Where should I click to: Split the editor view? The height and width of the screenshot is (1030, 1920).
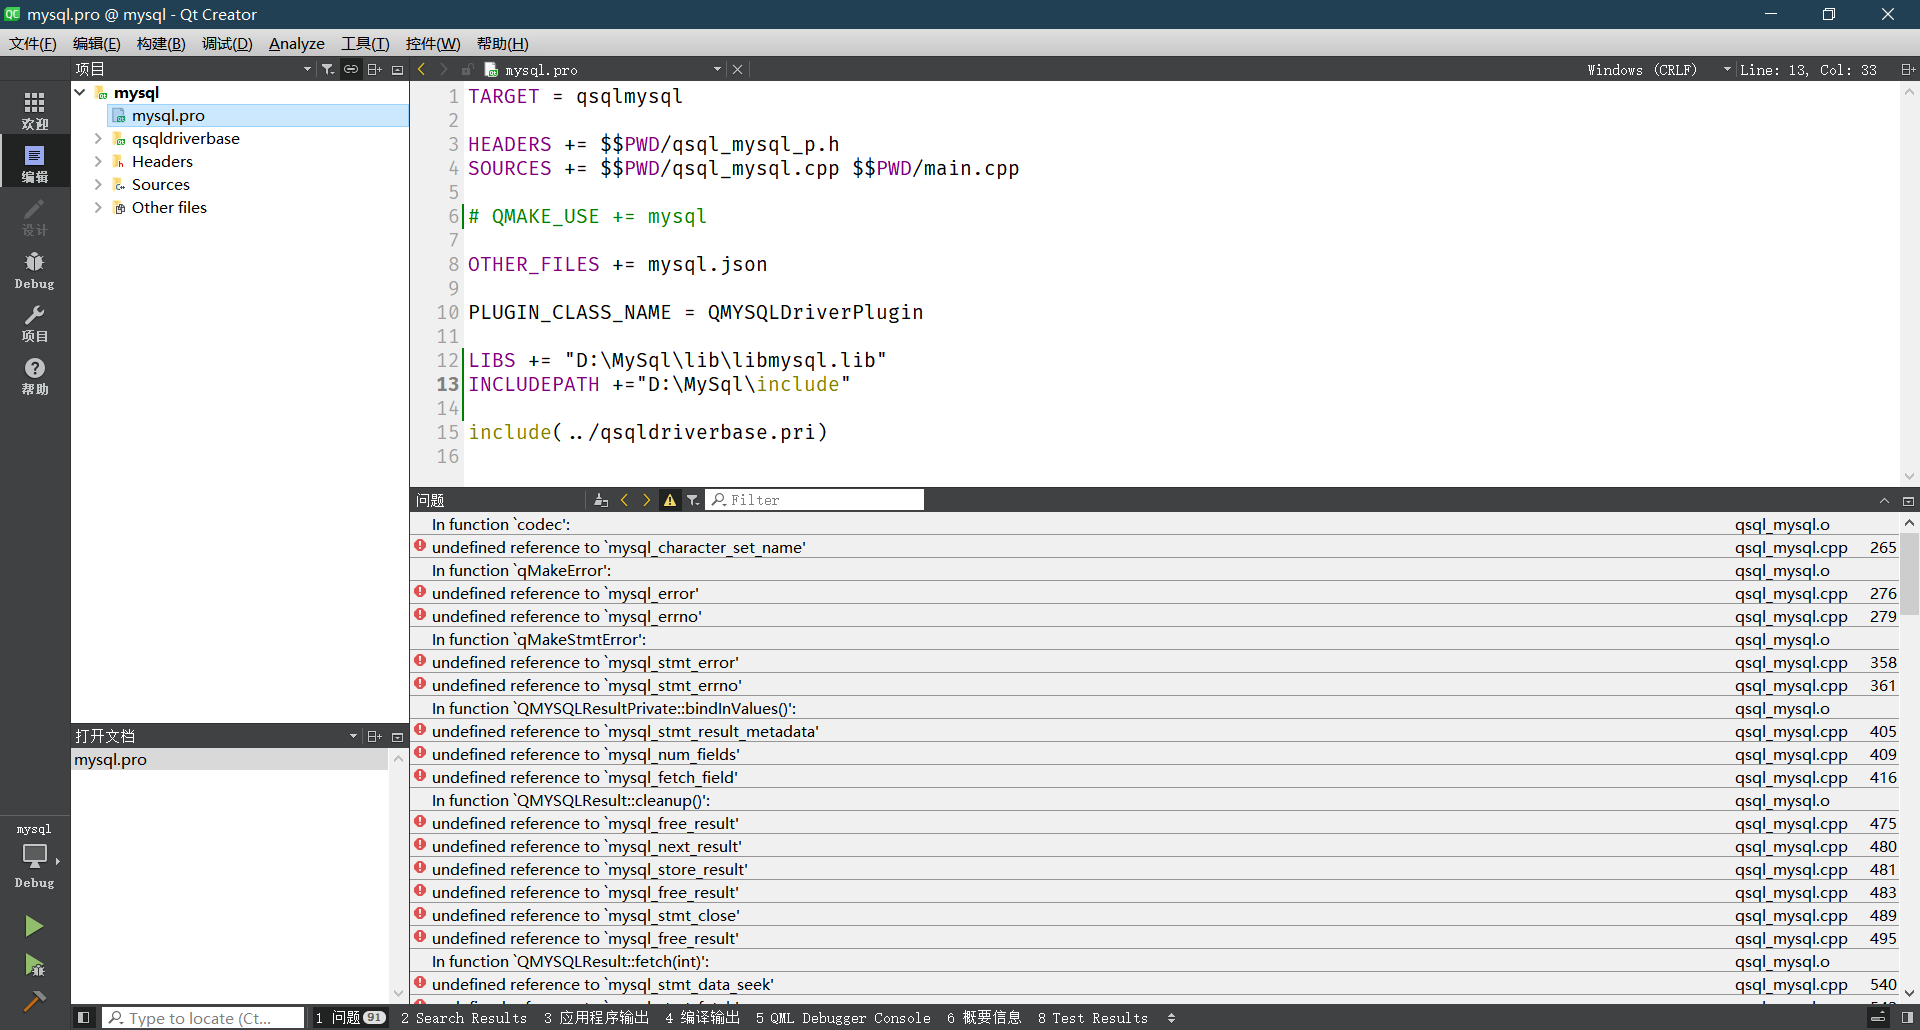[x=1908, y=69]
